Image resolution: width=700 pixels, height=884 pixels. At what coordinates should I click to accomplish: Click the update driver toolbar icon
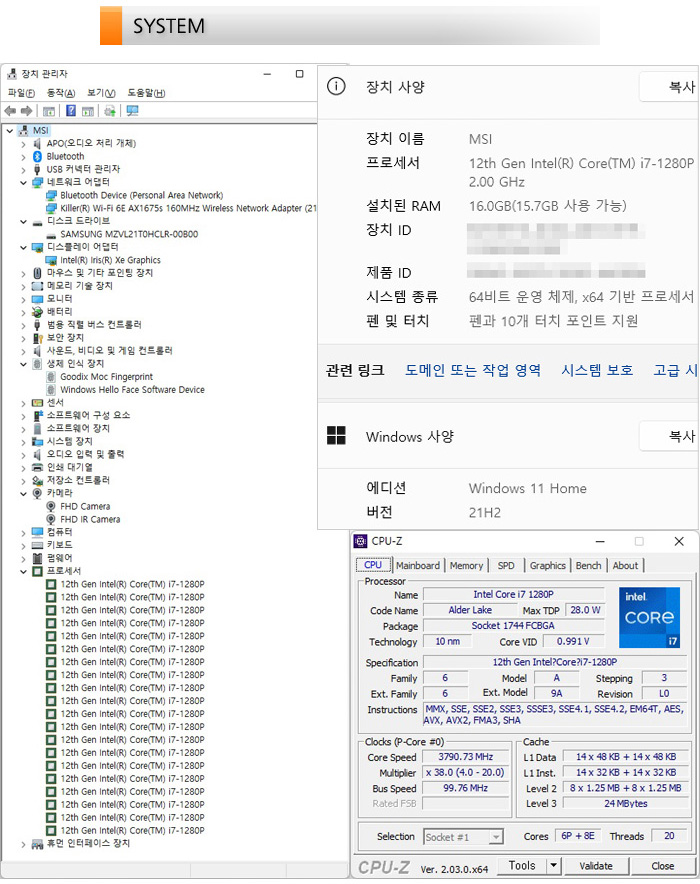[x=110, y=111]
